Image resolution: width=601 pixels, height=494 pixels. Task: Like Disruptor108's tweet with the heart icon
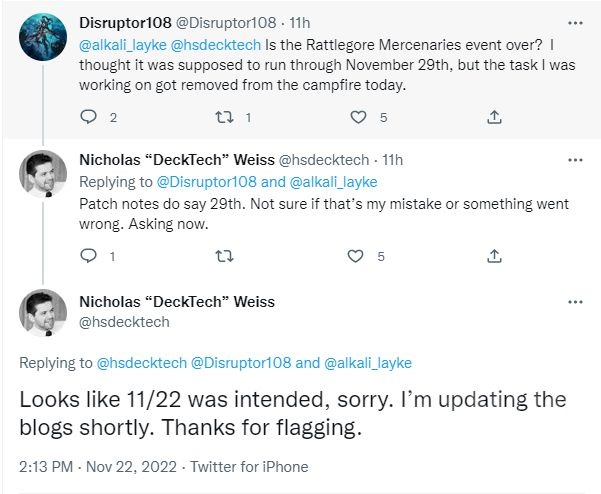(x=358, y=117)
